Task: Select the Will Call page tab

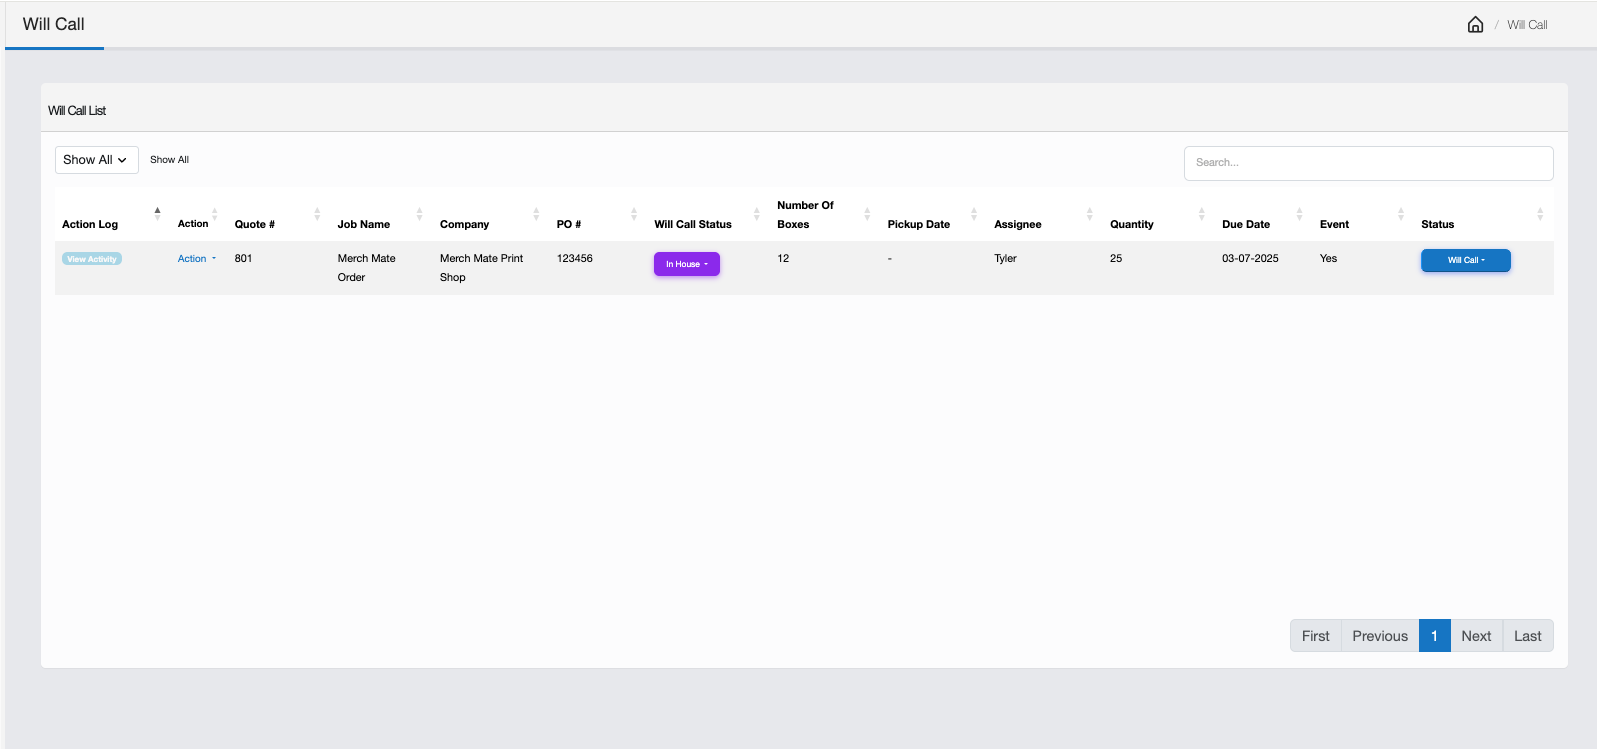Action: tap(54, 25)
